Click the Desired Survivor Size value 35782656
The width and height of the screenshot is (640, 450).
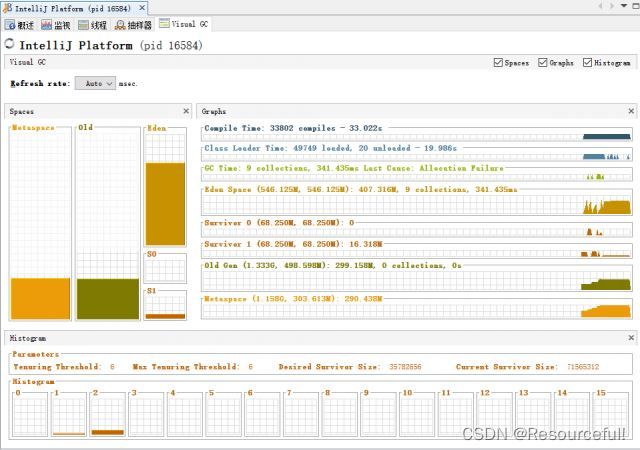click(x=405, y=367)
